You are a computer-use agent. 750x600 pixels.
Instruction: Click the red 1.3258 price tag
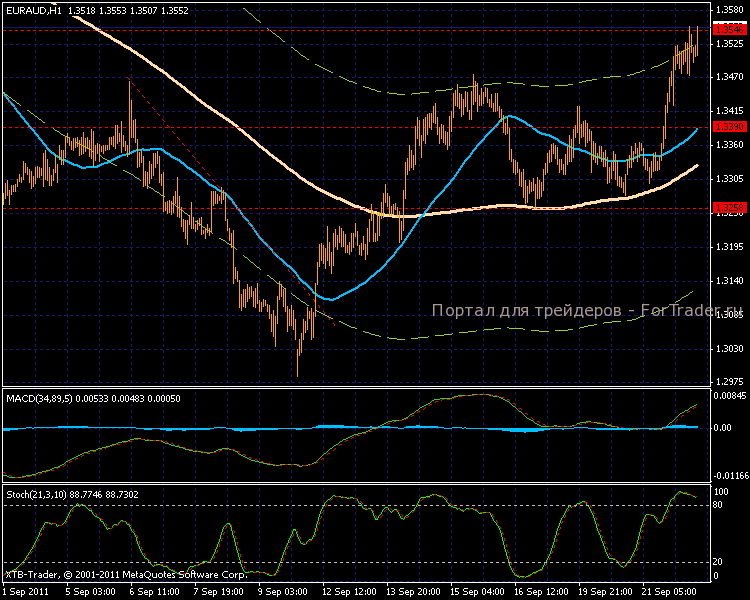(x=729, y=208)
